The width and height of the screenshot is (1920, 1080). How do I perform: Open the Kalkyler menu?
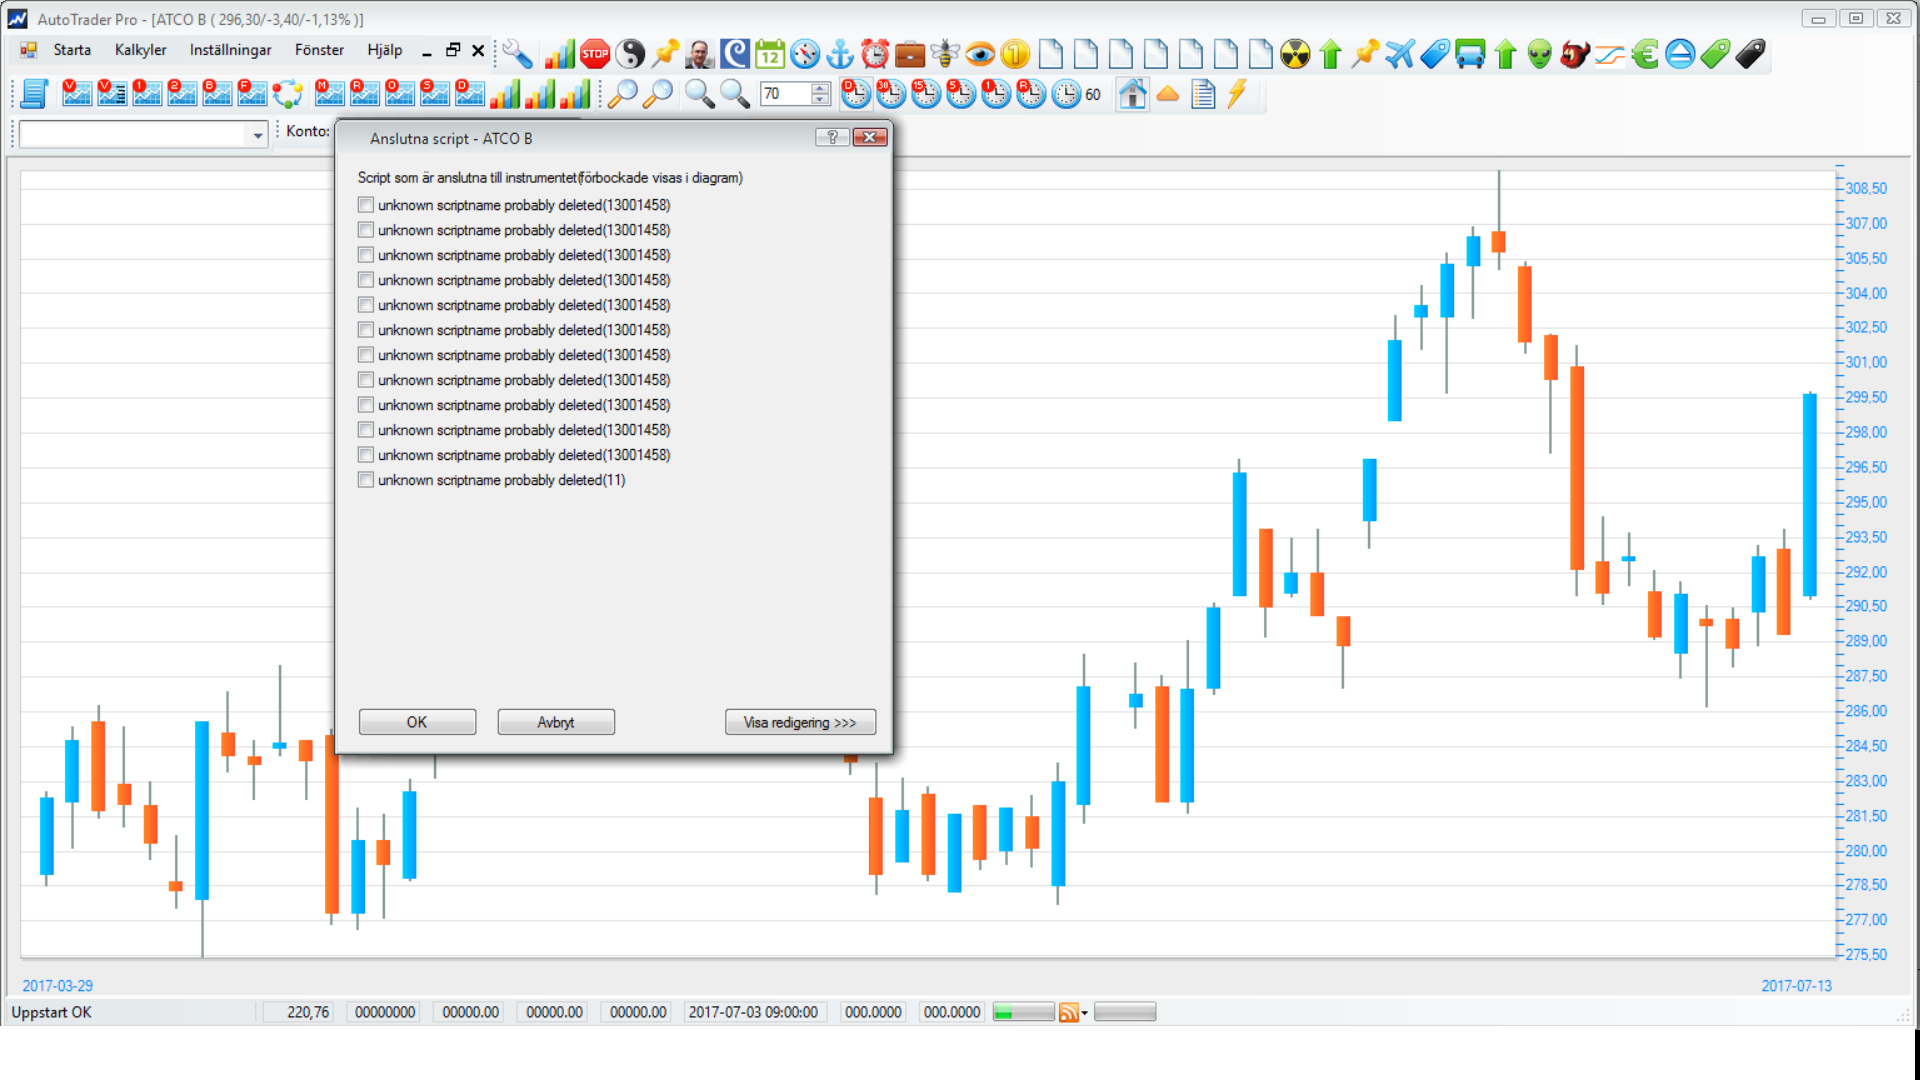(x=140, y=50)
